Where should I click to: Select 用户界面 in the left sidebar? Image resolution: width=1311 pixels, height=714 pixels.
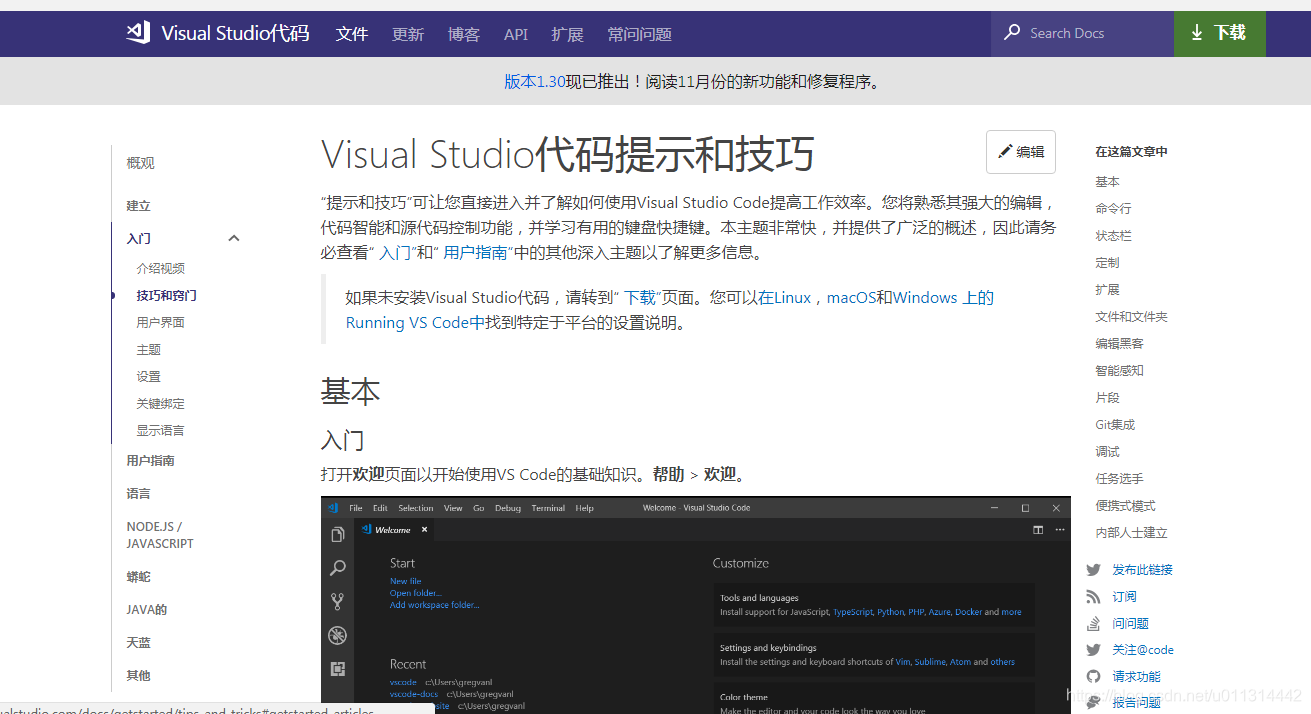pos(161,322)
